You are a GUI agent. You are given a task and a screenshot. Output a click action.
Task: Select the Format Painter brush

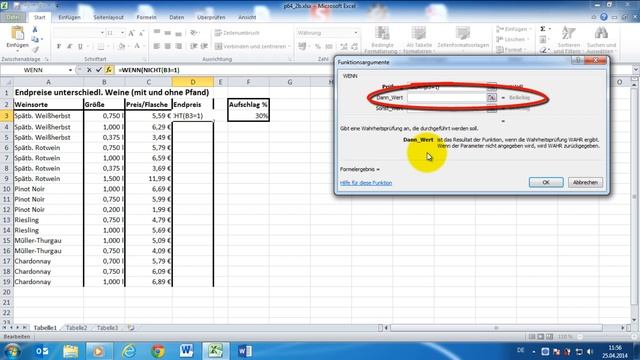pyautogui.click(x=35, y=49)
